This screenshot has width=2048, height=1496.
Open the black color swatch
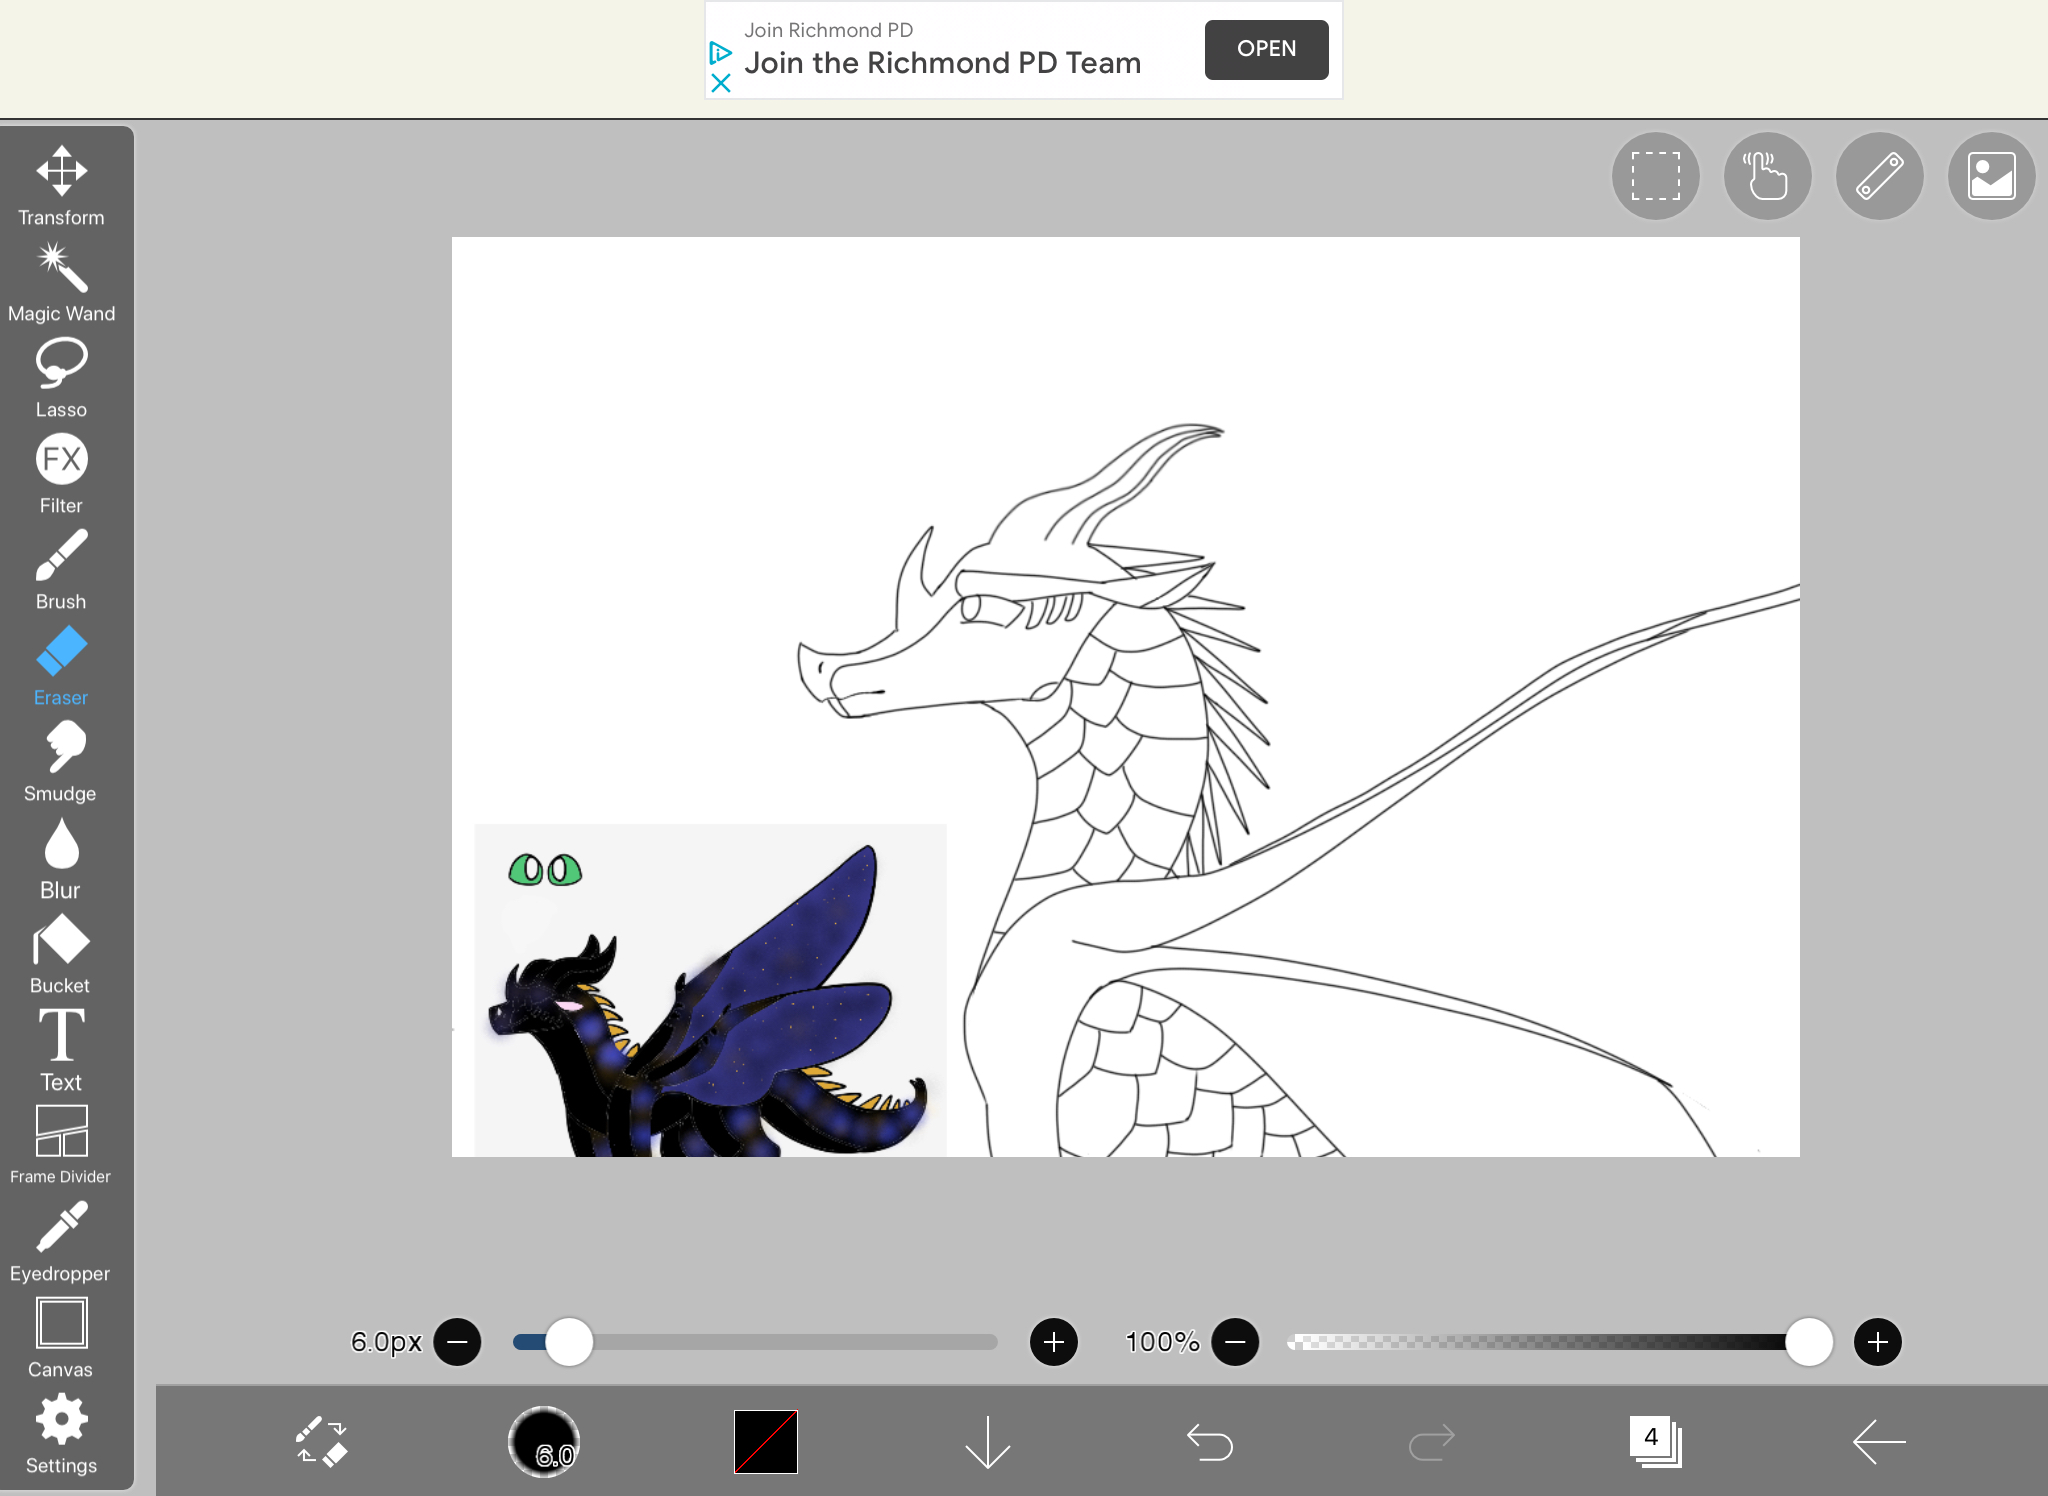pyautogui.click(x=766, y=1442)
